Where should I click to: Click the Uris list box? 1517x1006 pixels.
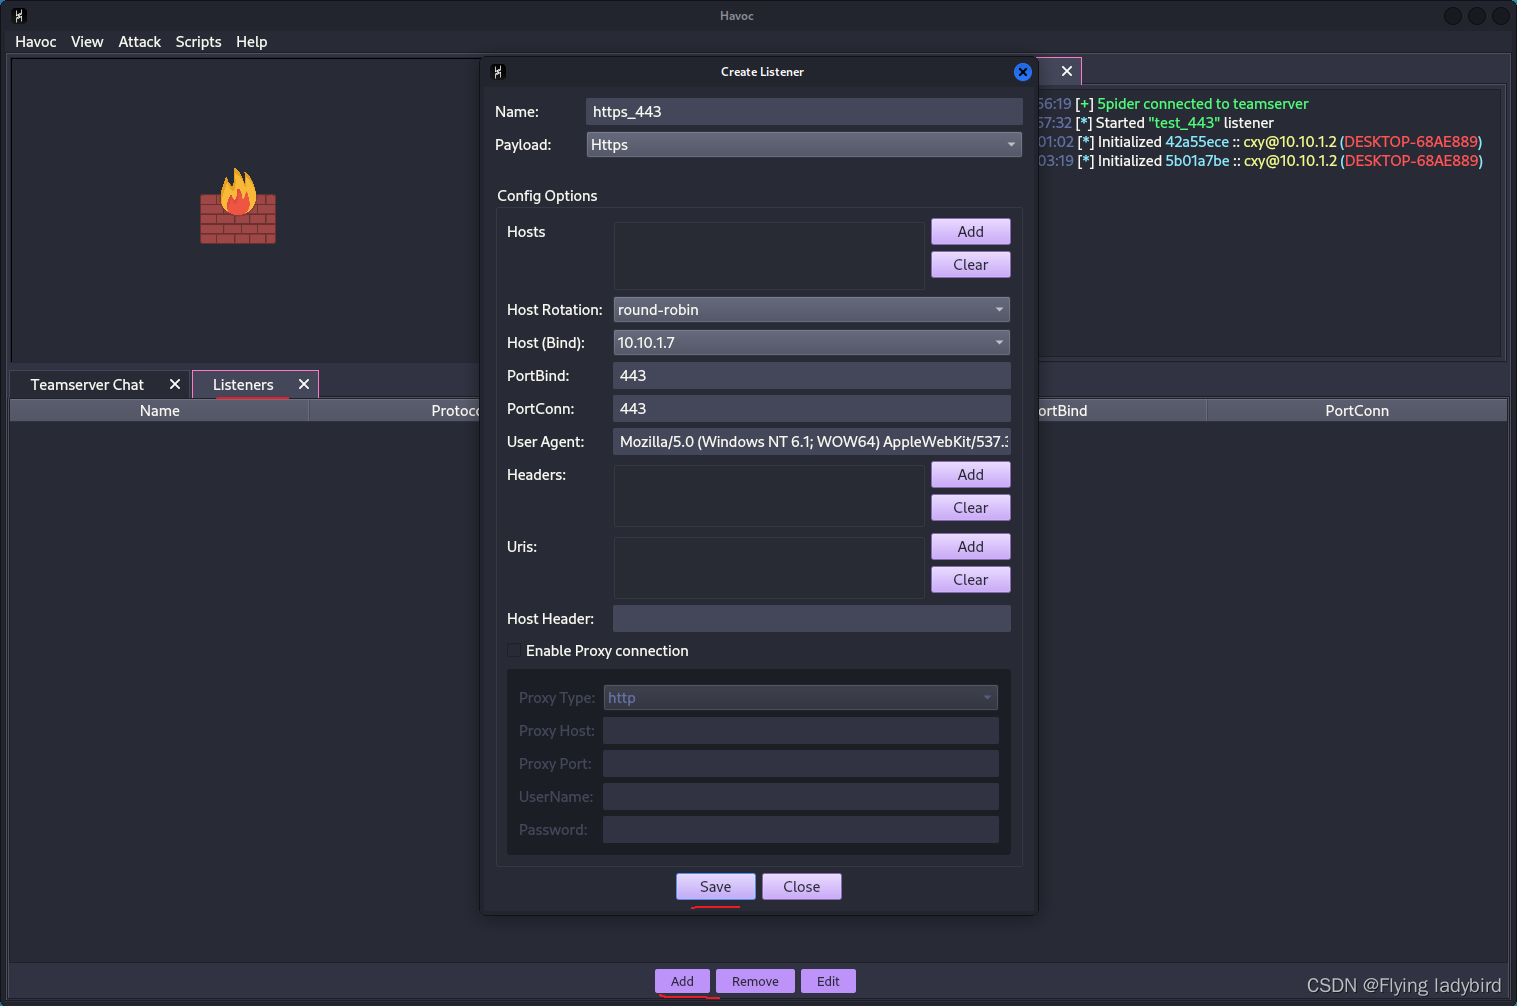point(769,568)
